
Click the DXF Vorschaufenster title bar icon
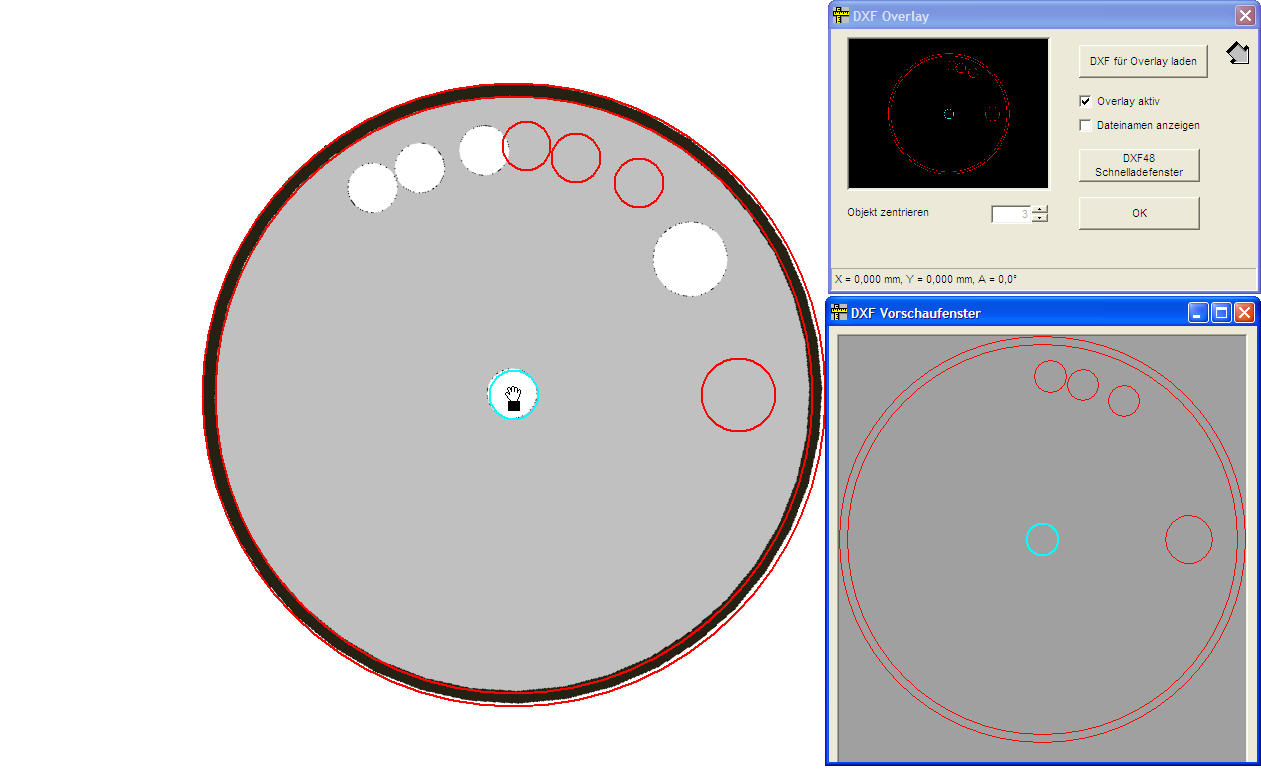point(840,313)
